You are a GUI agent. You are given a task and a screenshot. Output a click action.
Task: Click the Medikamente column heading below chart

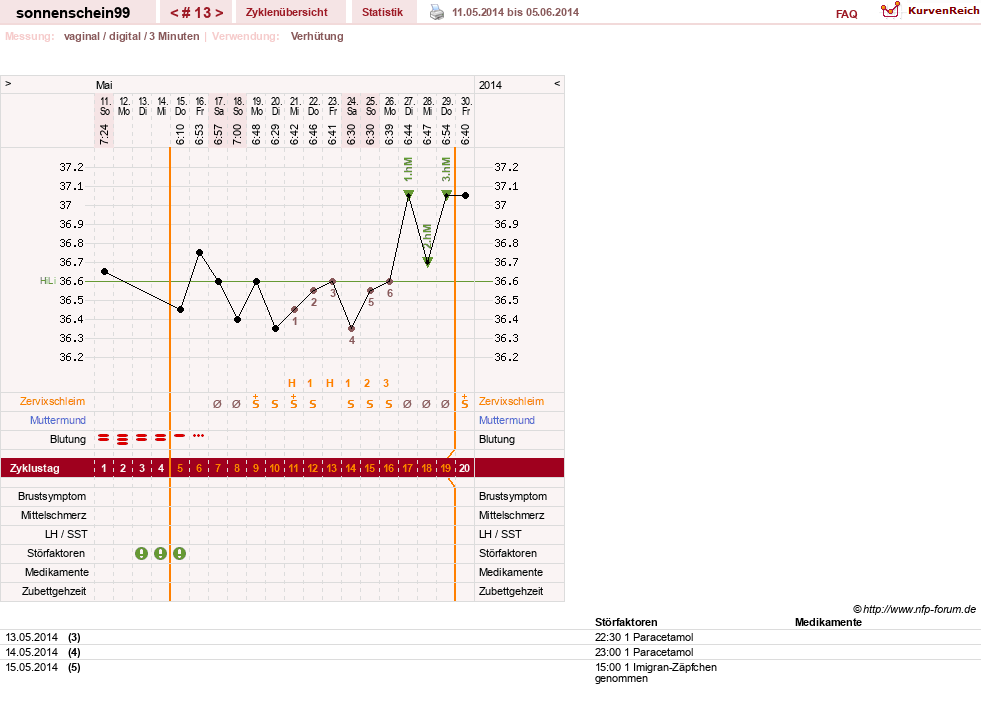(828, 622)
